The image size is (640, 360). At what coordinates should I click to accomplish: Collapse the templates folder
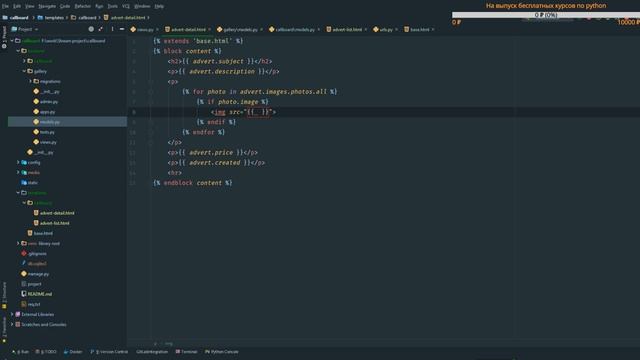(x=18, y=193)
